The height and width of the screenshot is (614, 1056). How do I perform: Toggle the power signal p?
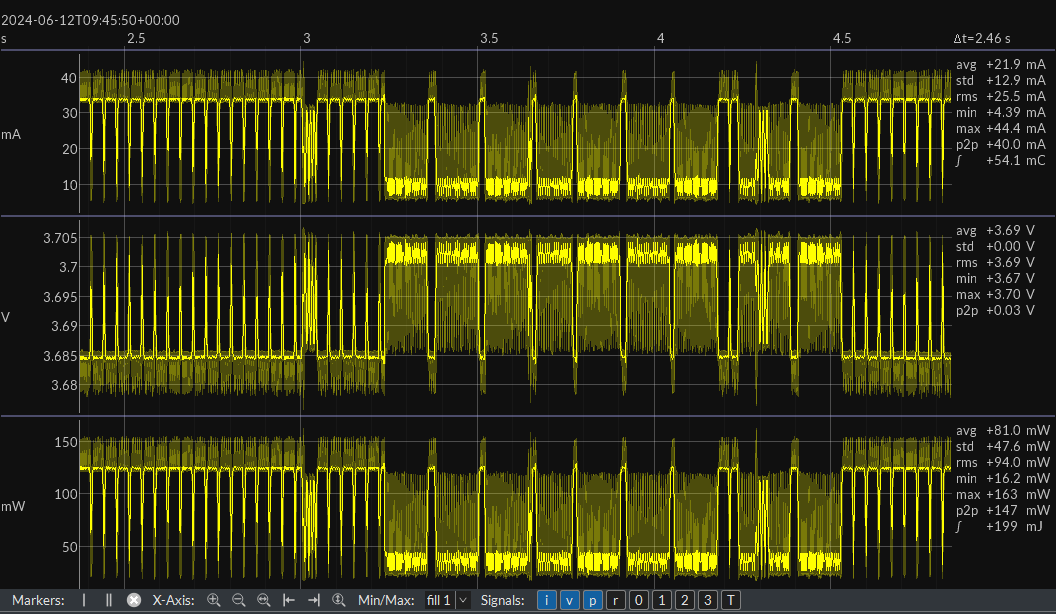(592, 600)
